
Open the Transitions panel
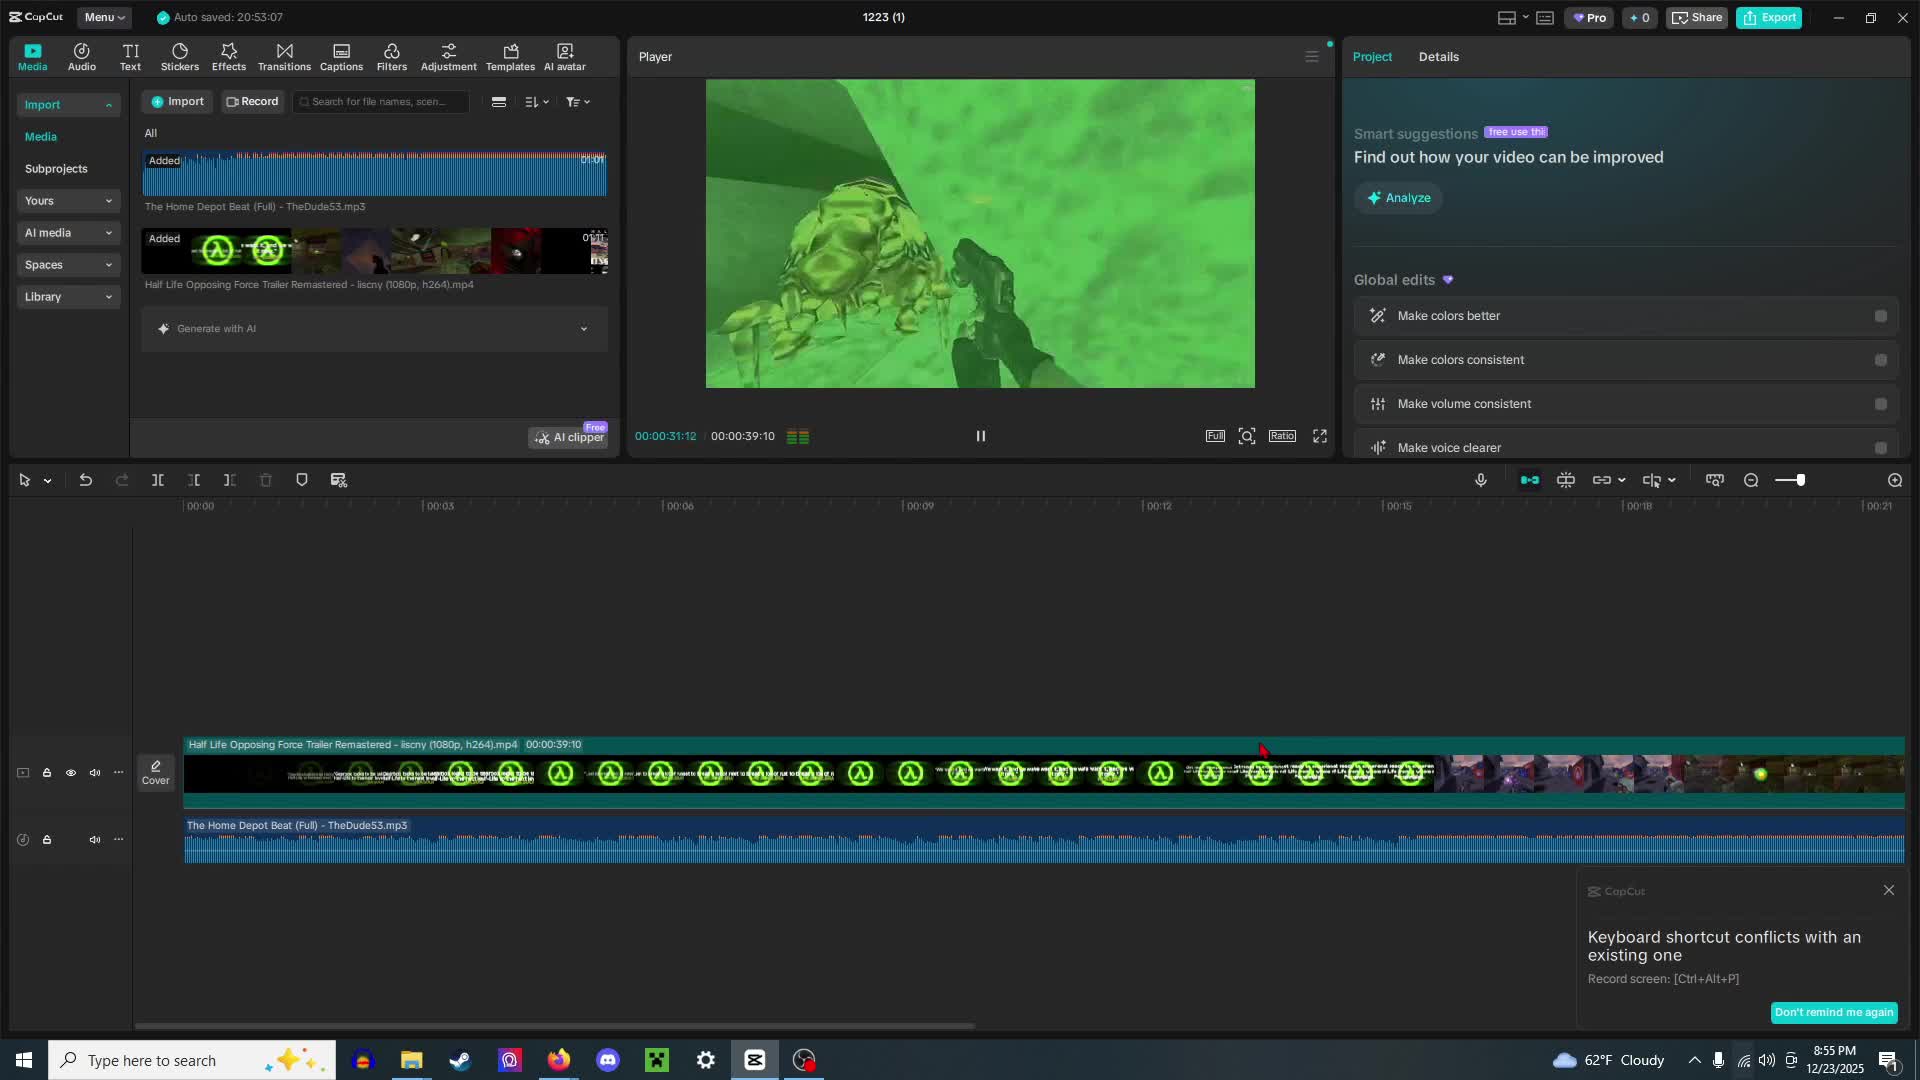(284, 57)
